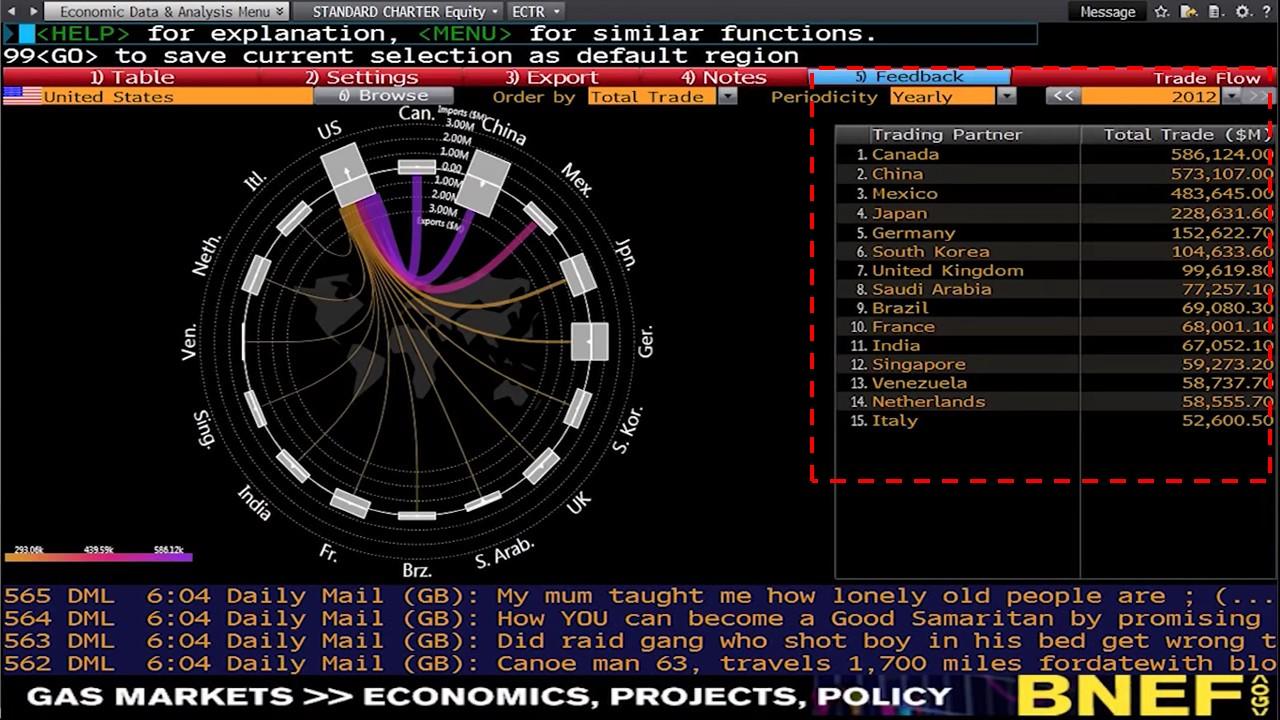1280x720 pixels.
Task: Select the Neth. node on the chord chart
Action: click(257, 274)
